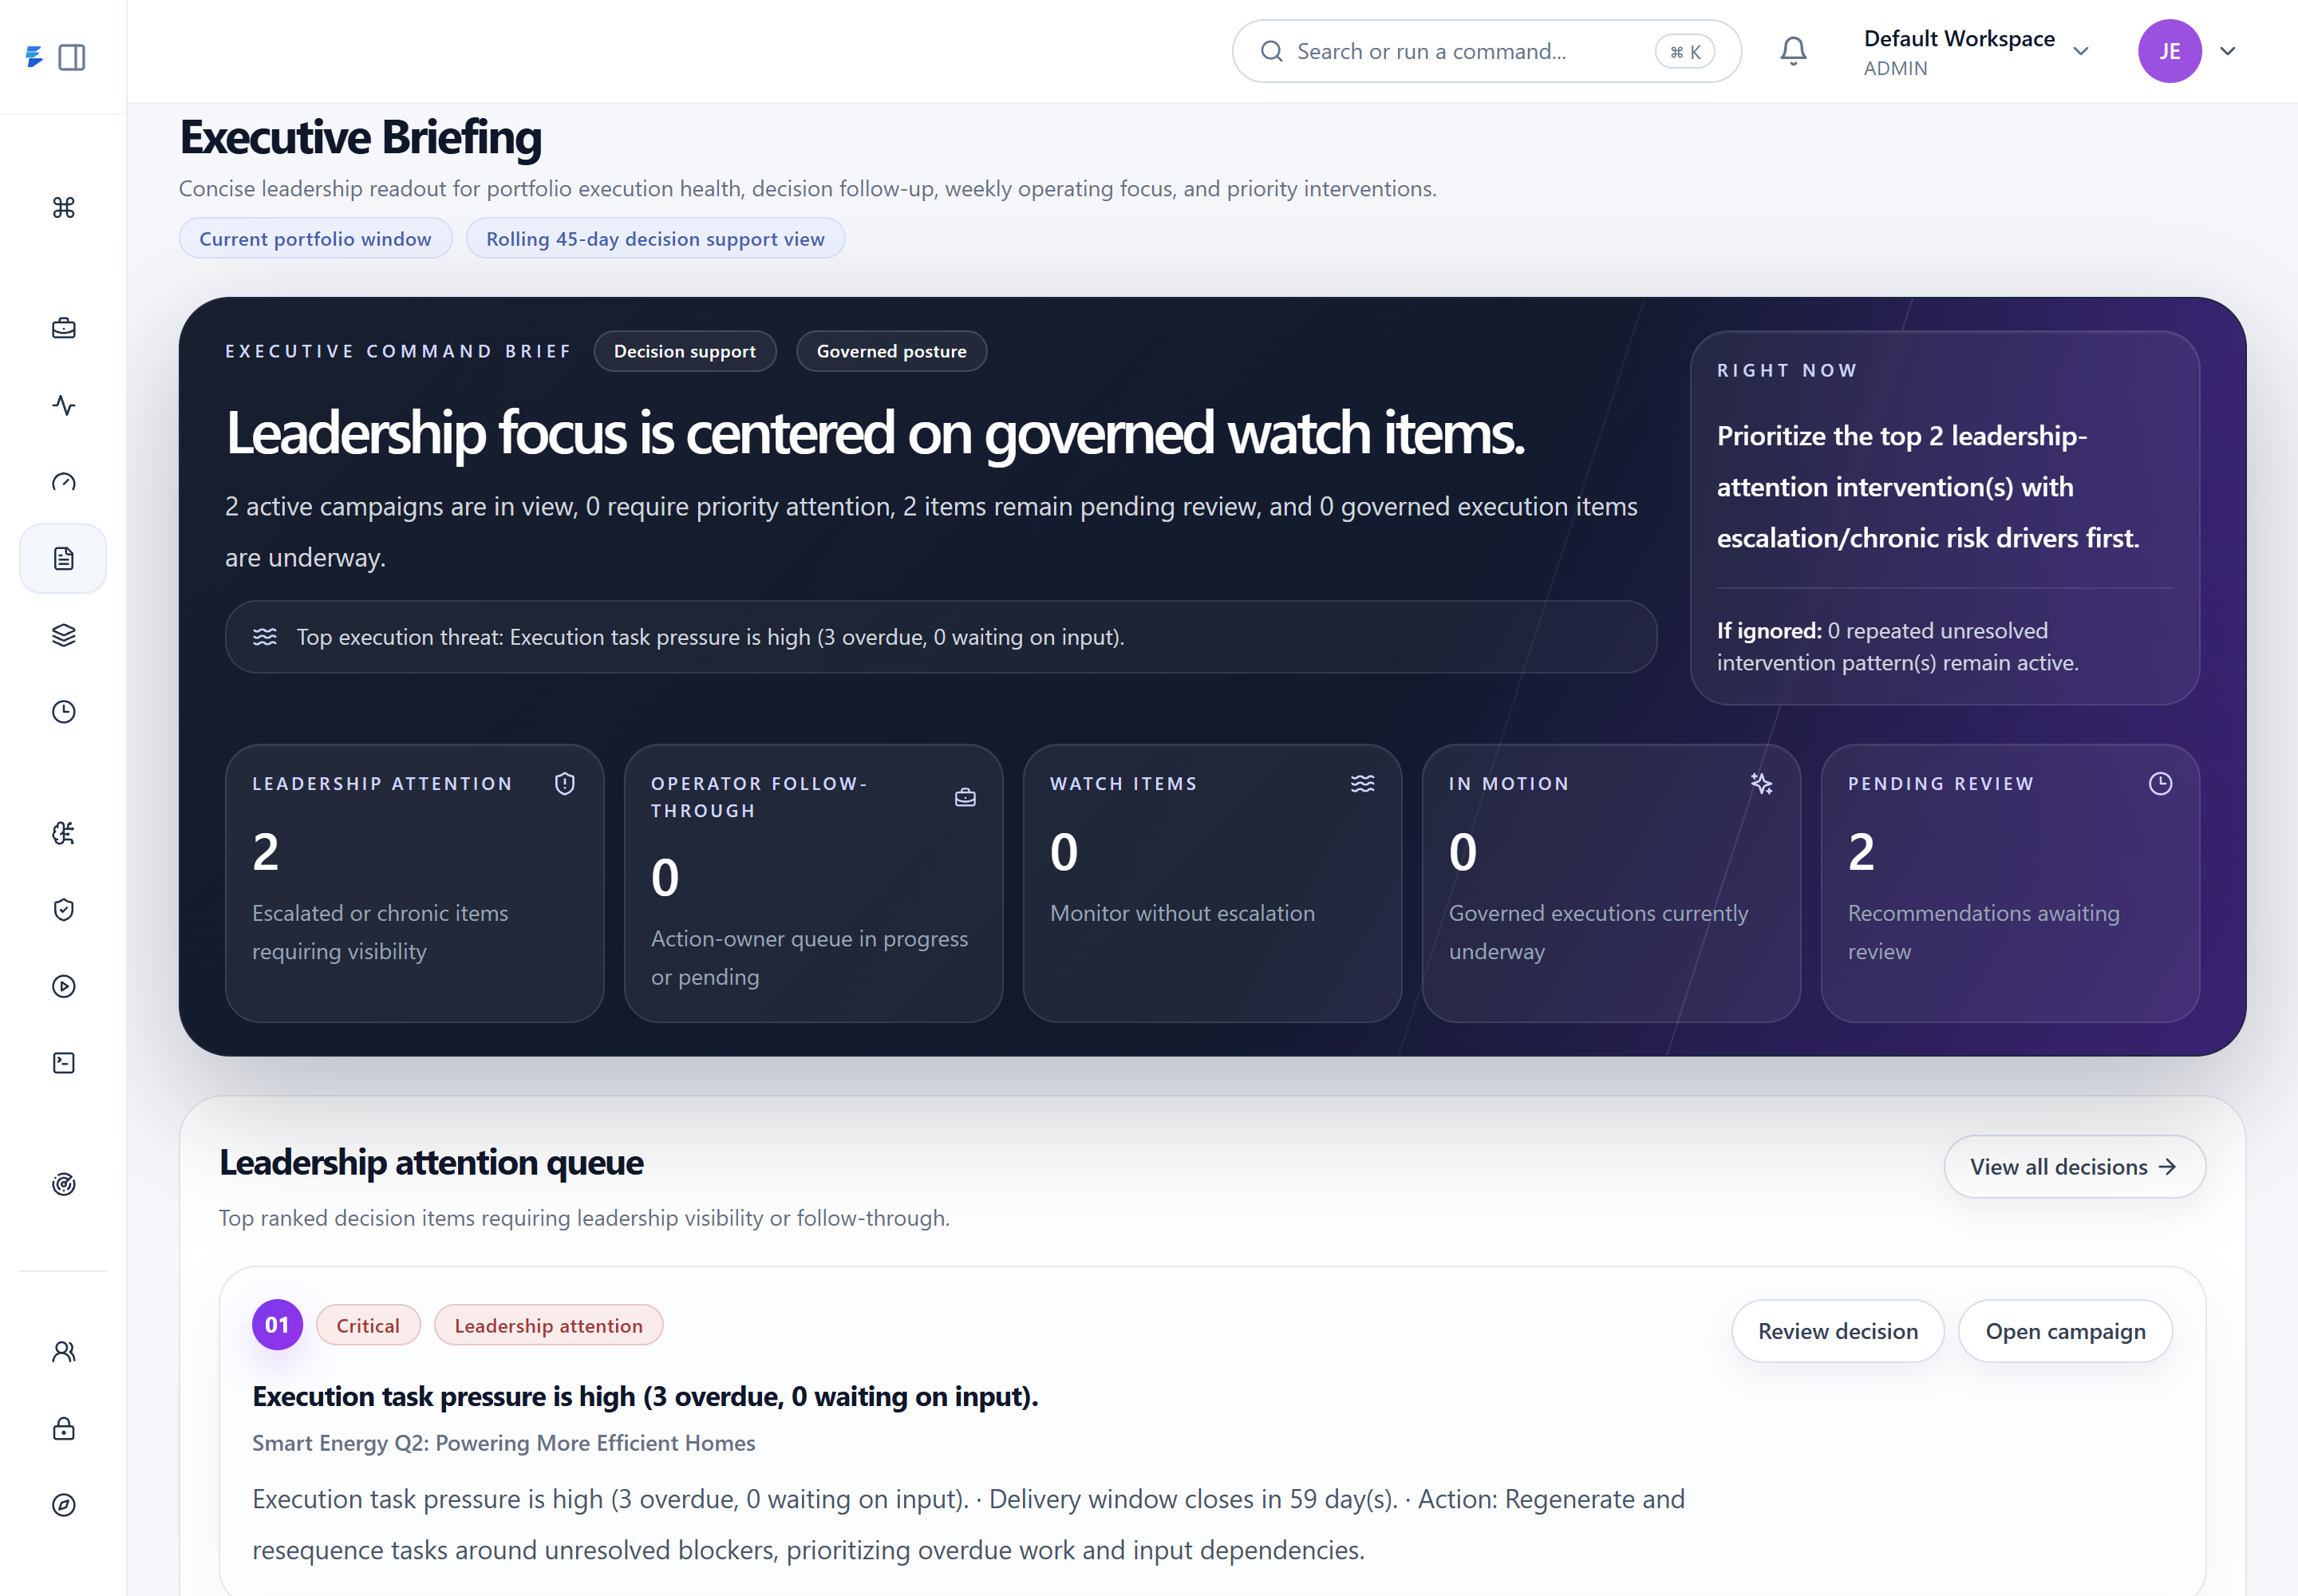Open the command-key sidebar icon
Screen dimensions: 2298x1596
(64, 207)
